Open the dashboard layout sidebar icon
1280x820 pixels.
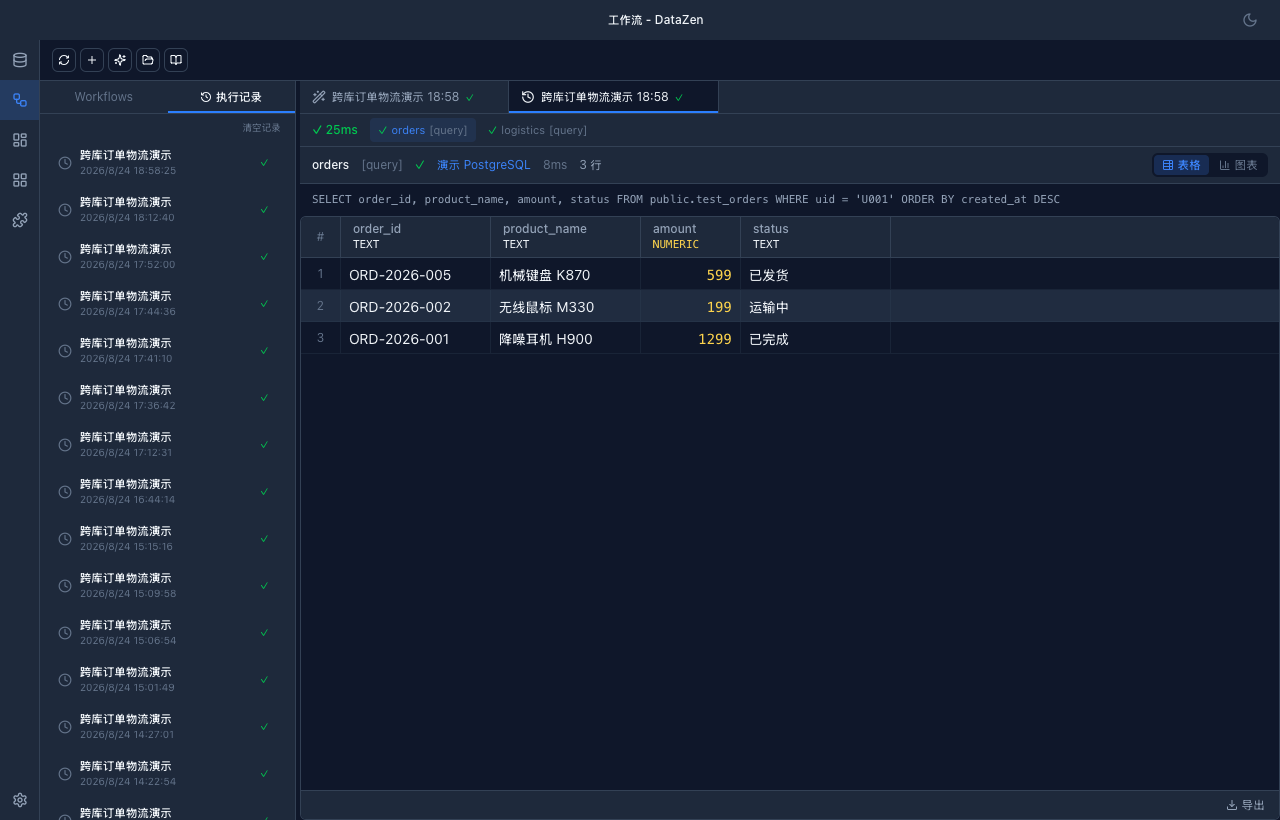click(20, 140)
